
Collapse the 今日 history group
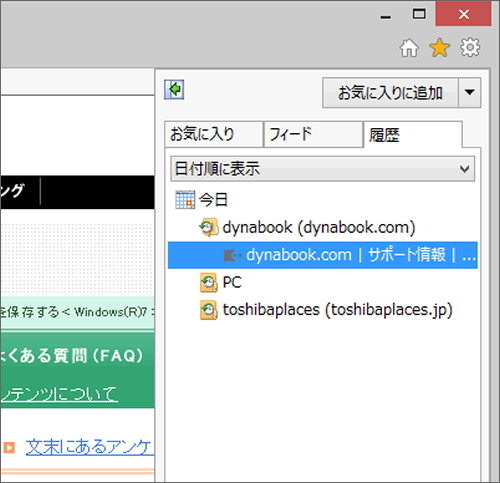click(213, 200)
